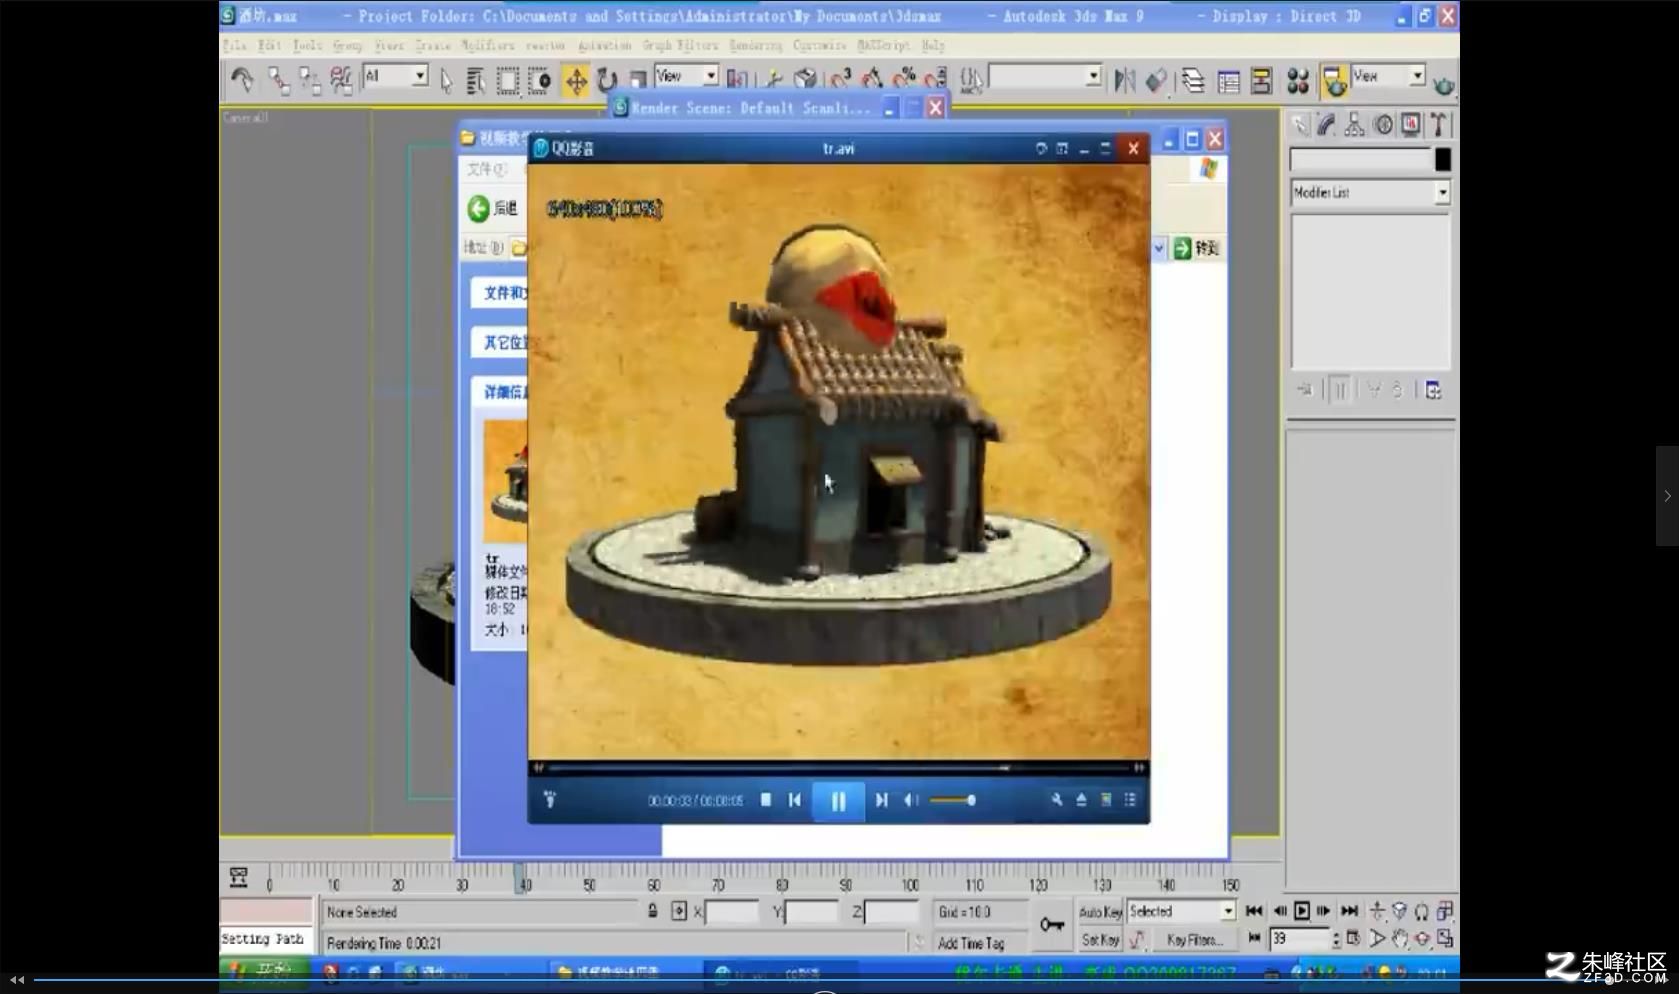Open QQ player playlist icon
The height and width of the screenshot is (994, 1679).
click(1130, 799)
